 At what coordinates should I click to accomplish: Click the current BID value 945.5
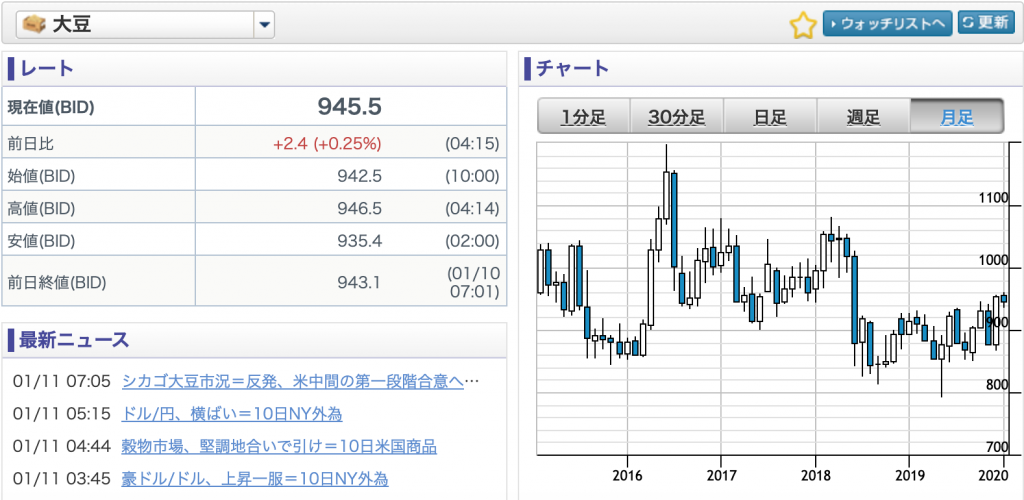(x=350, y=106)
